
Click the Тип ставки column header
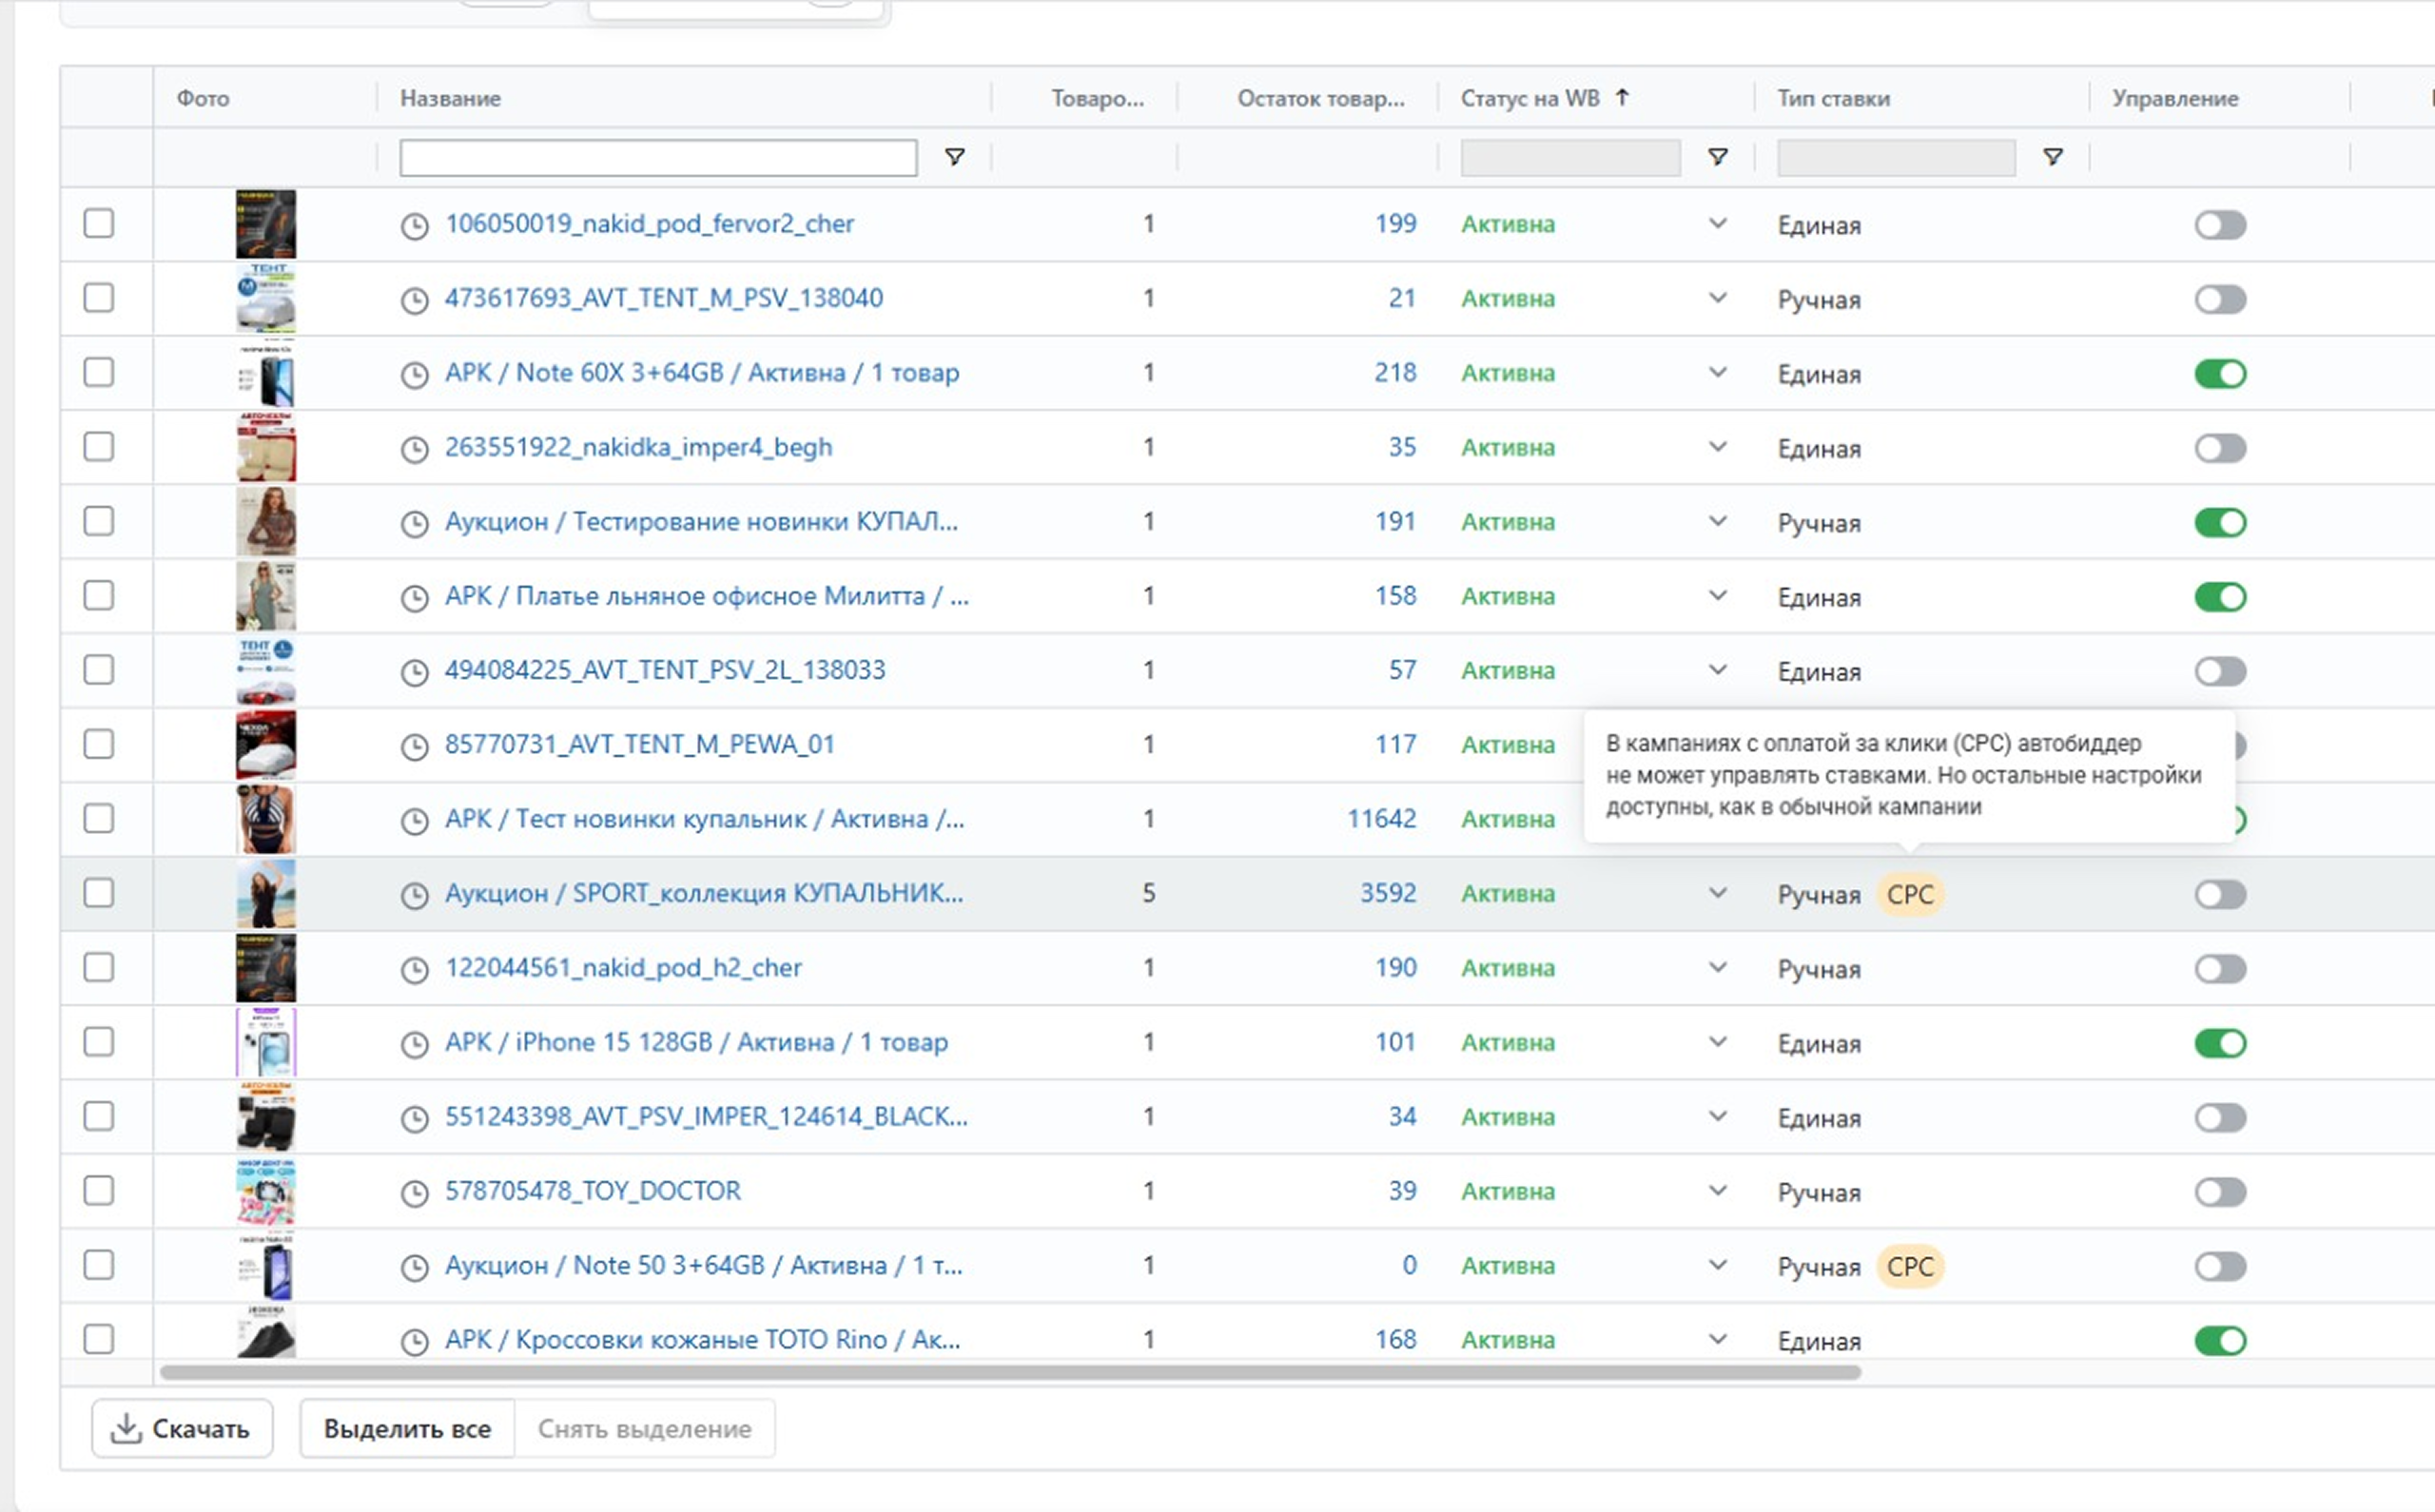[1832, 98]
